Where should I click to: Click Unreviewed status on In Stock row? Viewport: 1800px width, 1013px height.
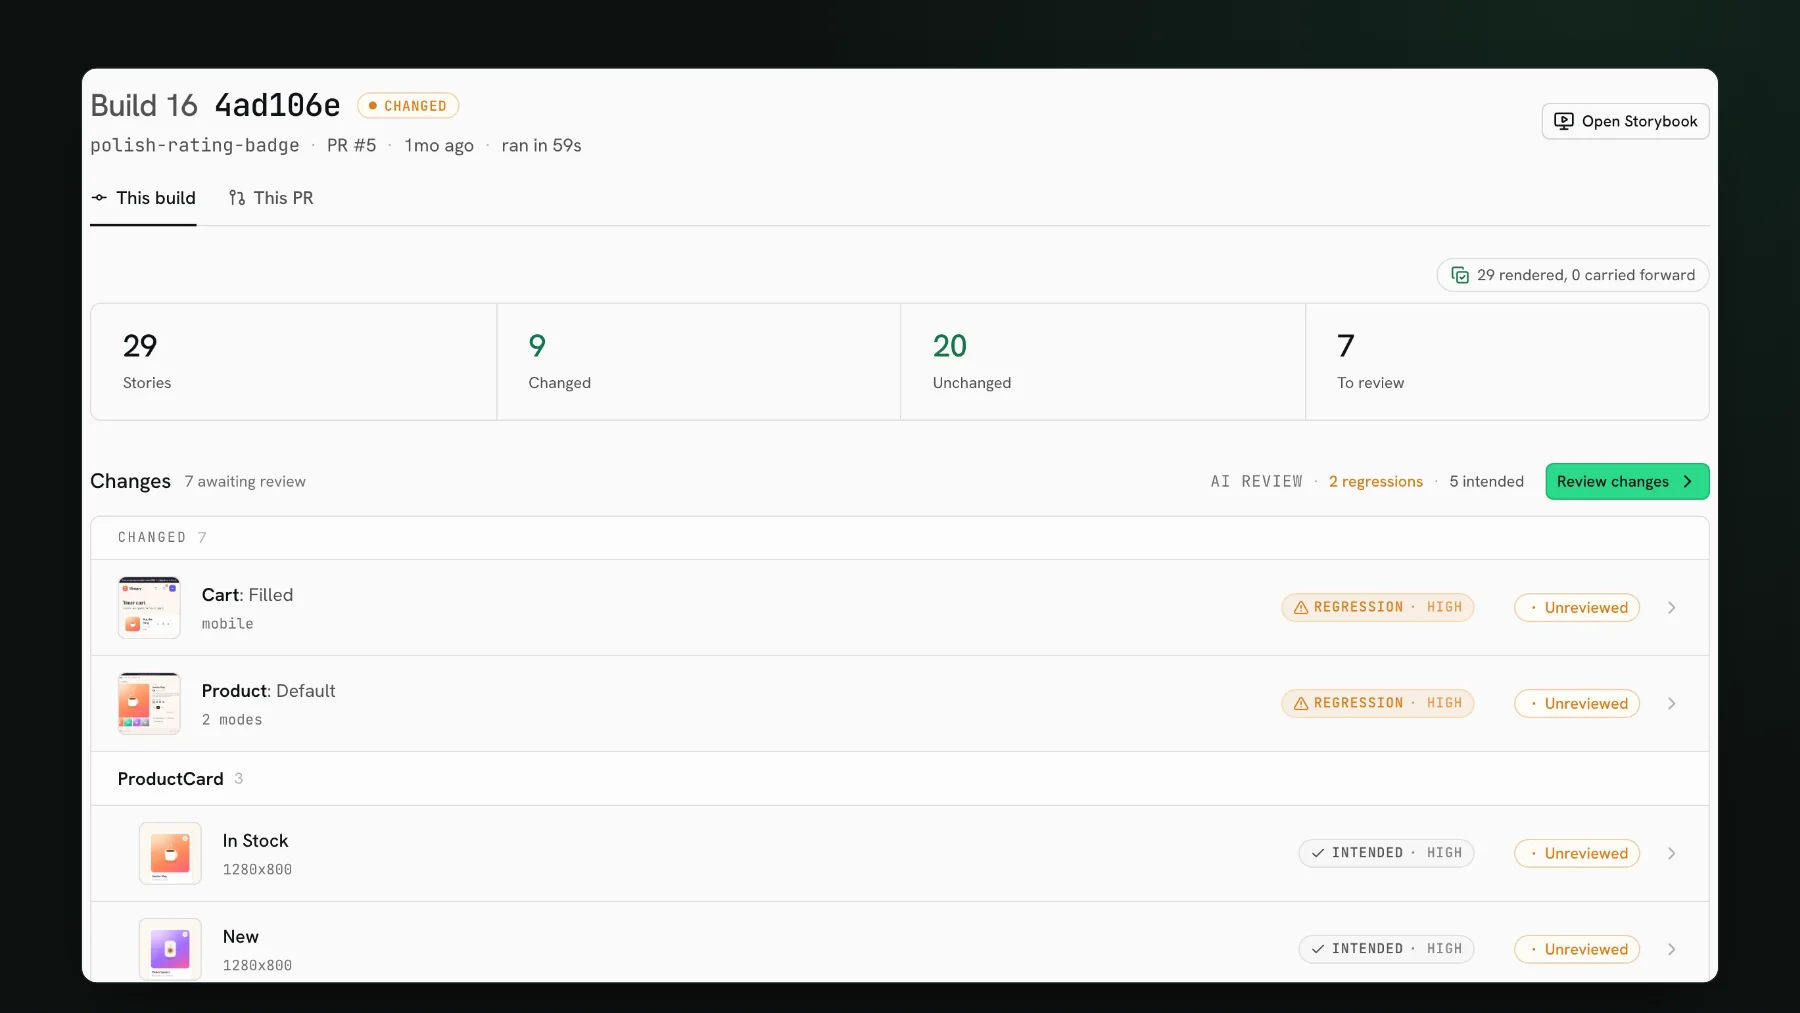coord(1577,854)
